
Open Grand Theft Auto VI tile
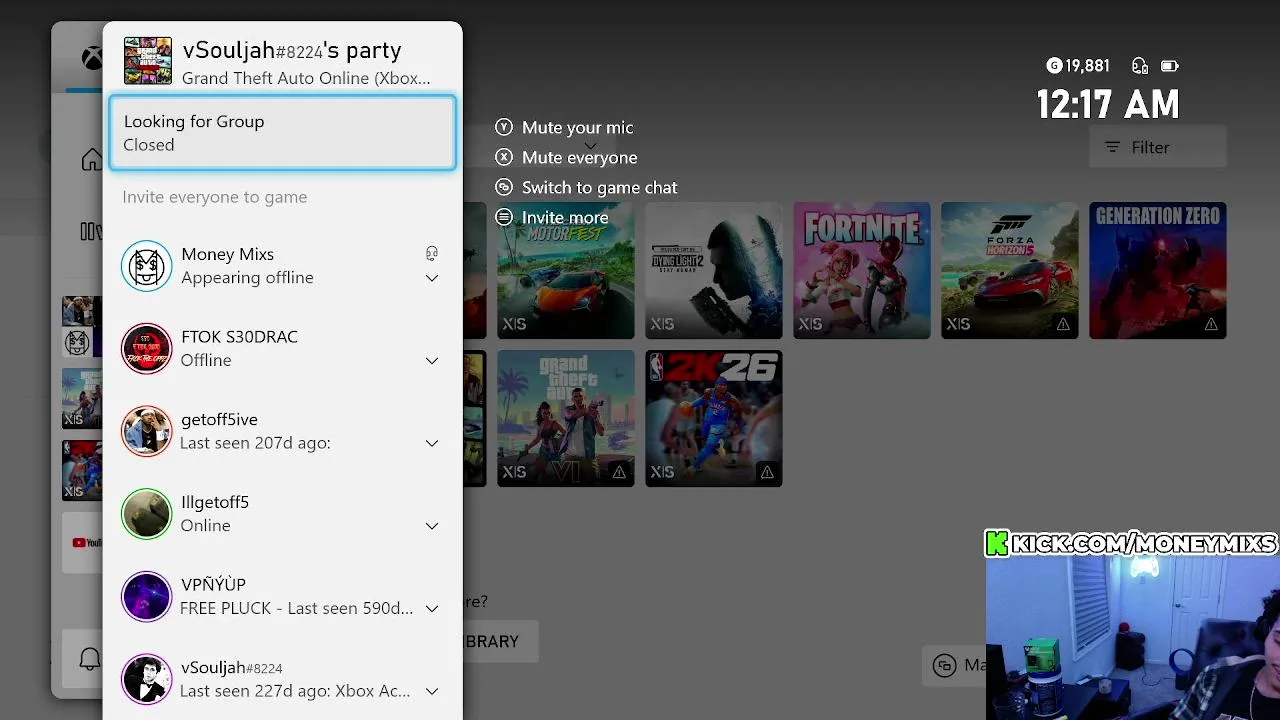click(x=565, y=418)
